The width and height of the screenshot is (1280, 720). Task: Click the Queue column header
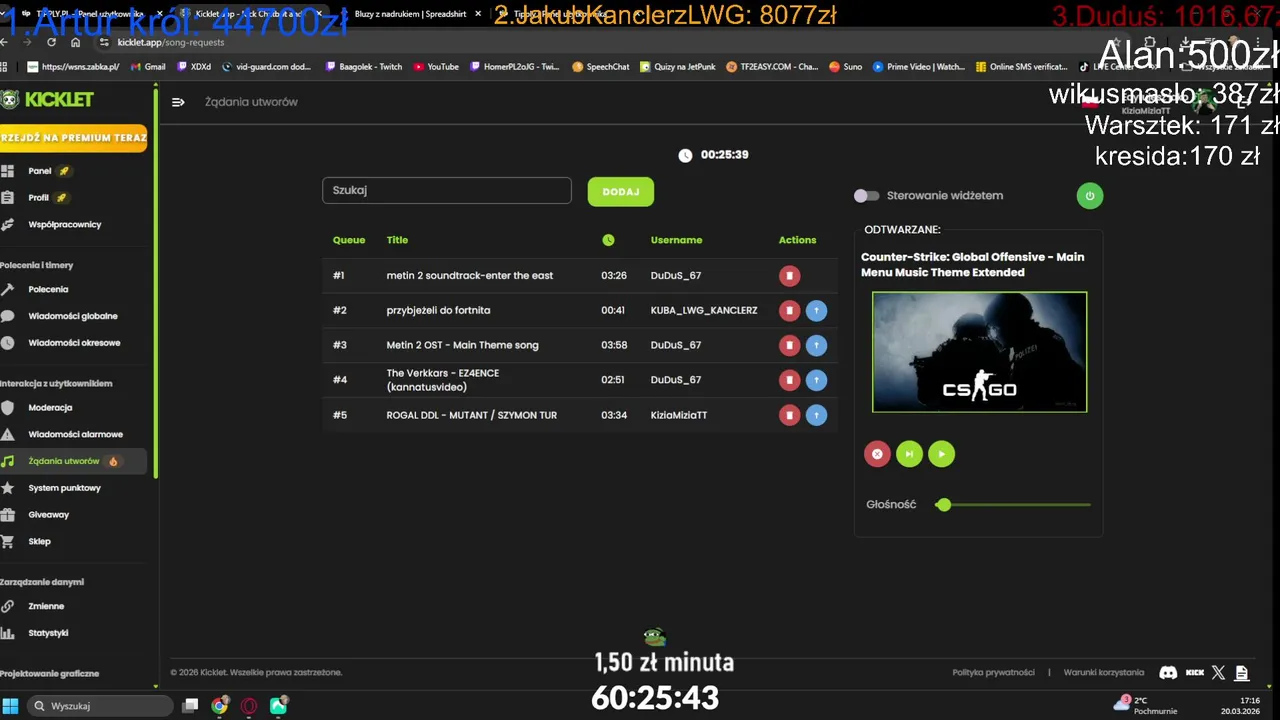pyautogui.click(x=349, y=240)
